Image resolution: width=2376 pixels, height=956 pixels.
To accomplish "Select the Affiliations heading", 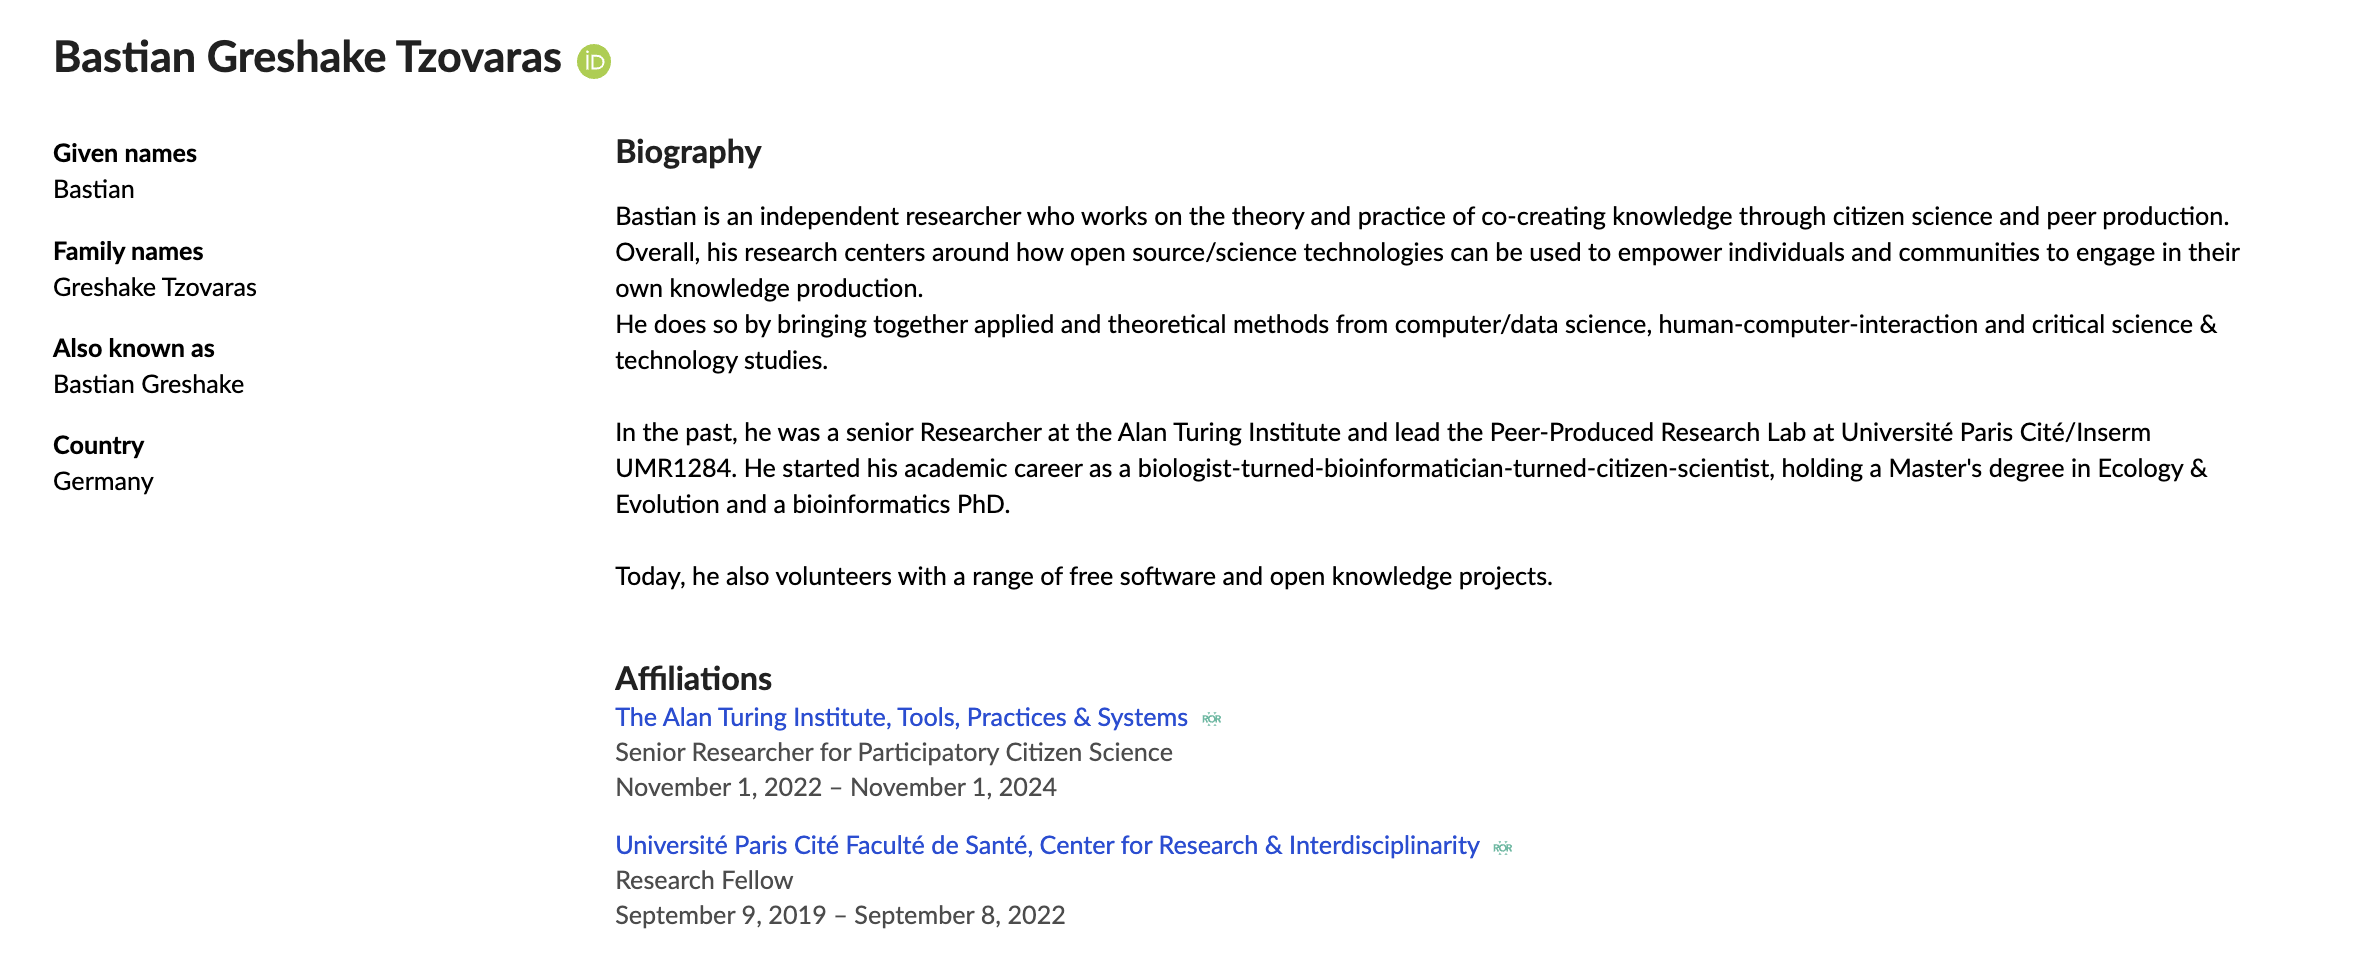I will pos(693,678).
